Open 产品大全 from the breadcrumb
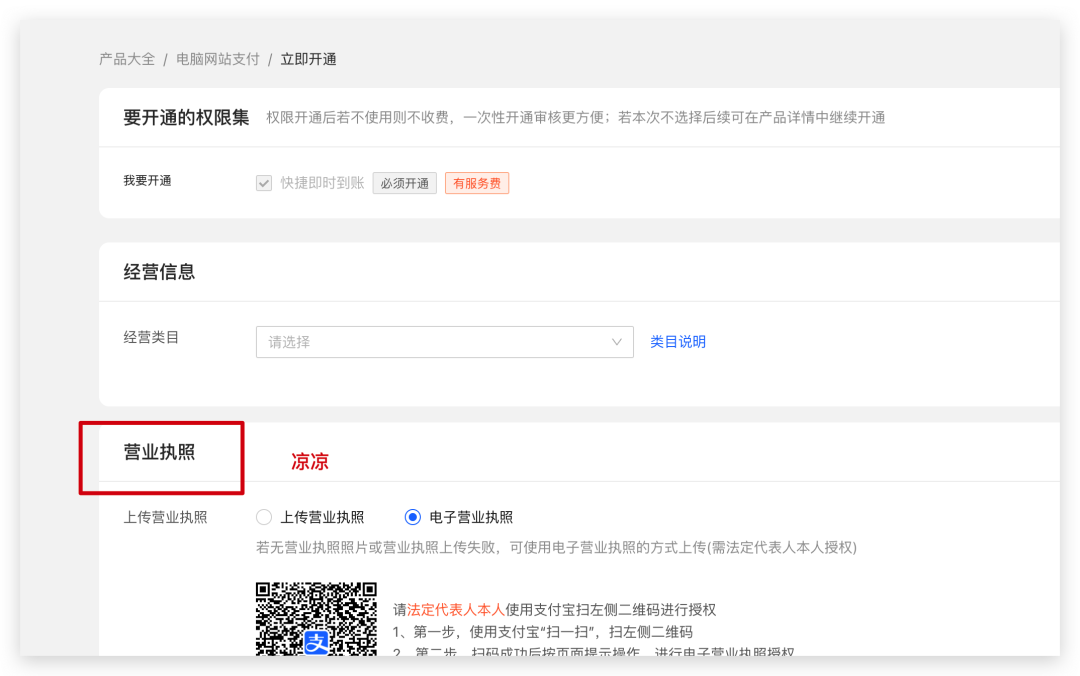1080x676 pixels. (127, 59)
